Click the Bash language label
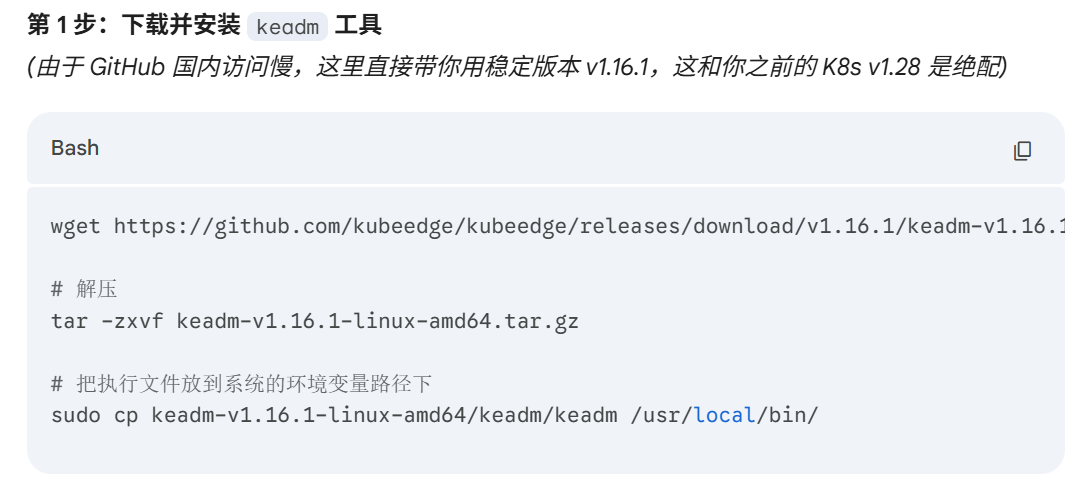This screenshot has height=497, width=1088. pyautogui.click(x=75, y=148)
